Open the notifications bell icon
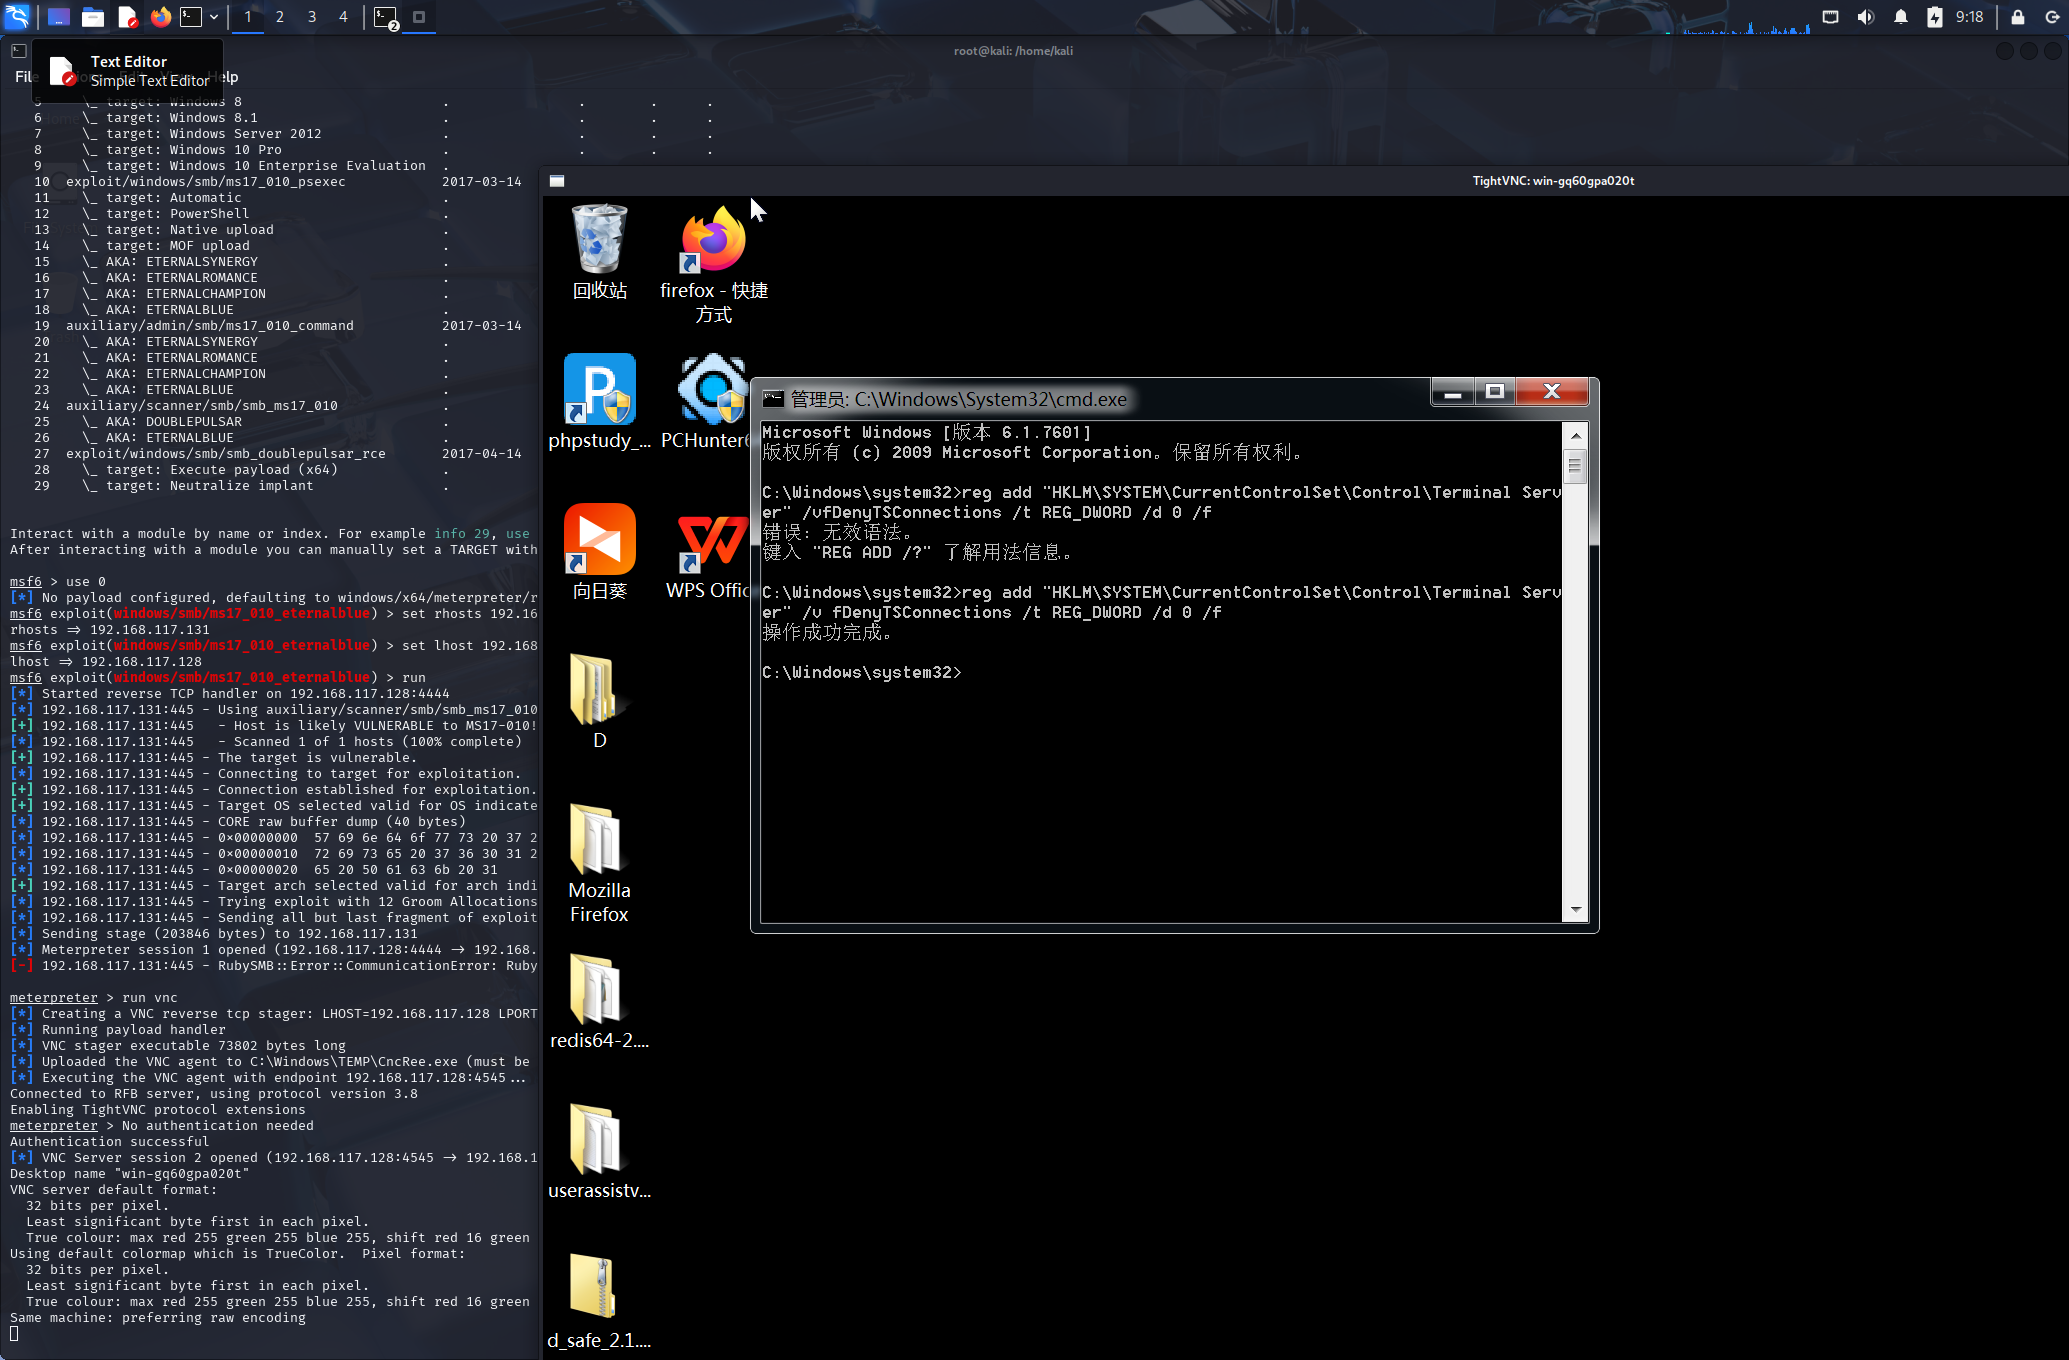This screenshot has width=2069, height=1360. click(1900, 17)
